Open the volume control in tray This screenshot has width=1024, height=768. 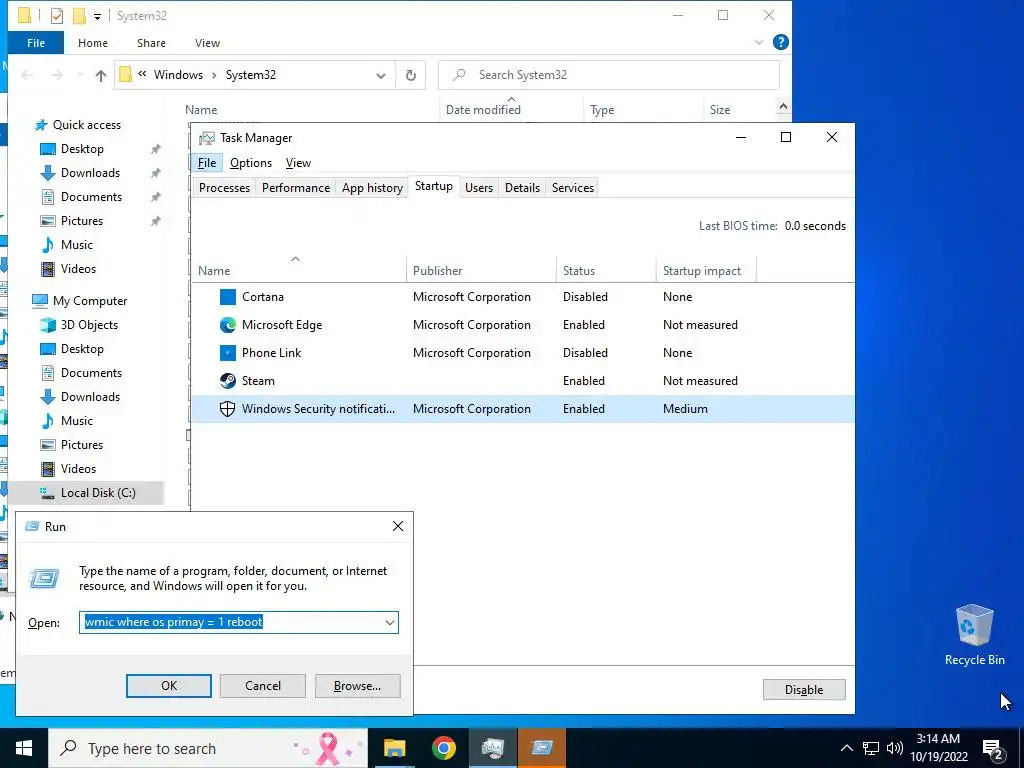[x=895, y=748]
